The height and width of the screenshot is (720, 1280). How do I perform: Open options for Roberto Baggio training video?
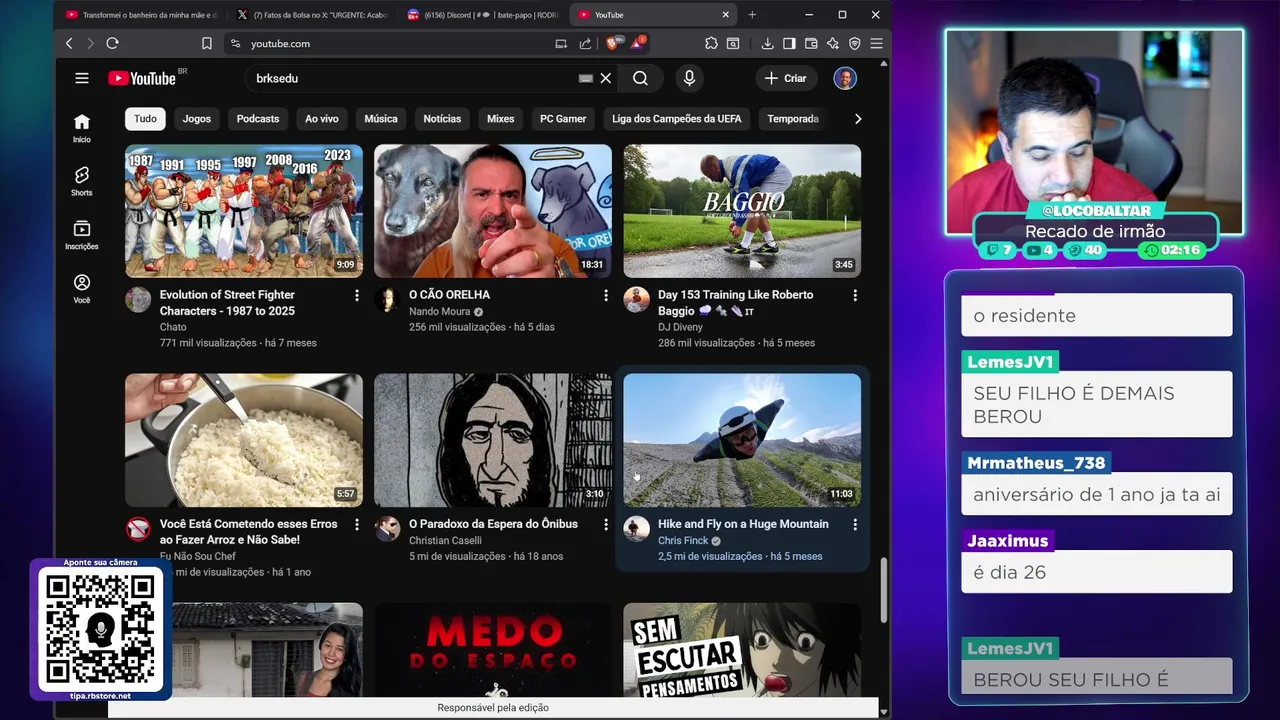[854, 295]
